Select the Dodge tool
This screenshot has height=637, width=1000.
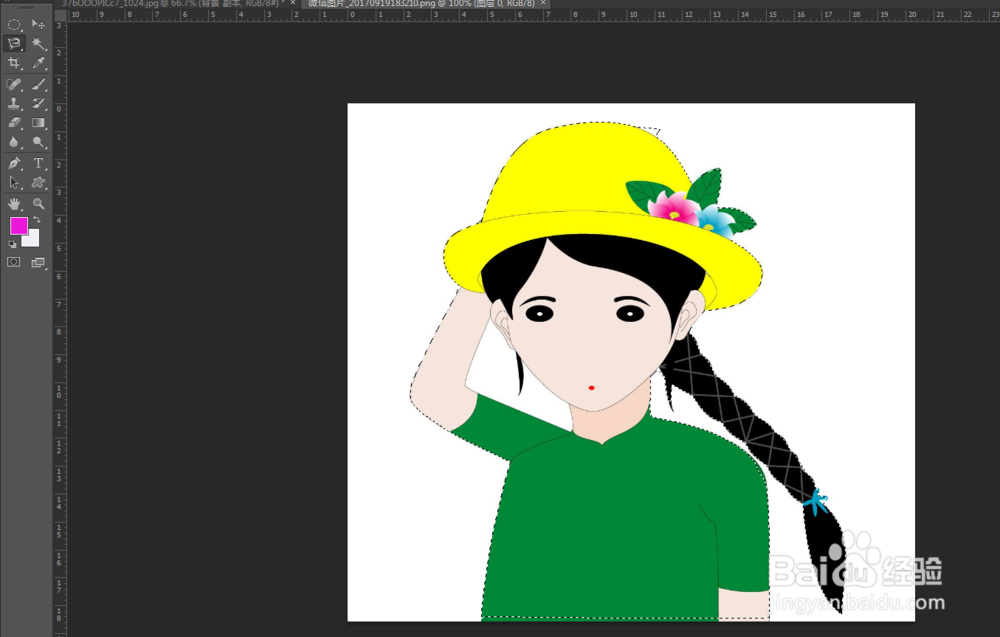coord(38,142)
